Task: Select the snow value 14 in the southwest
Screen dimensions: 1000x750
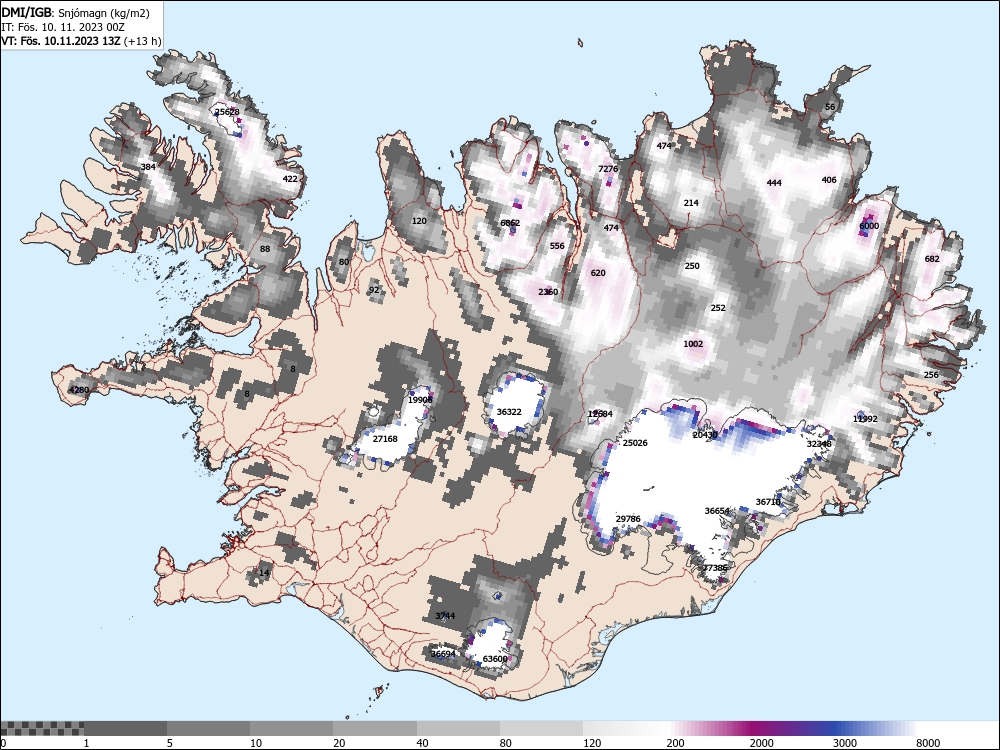Action: (264, 573)
